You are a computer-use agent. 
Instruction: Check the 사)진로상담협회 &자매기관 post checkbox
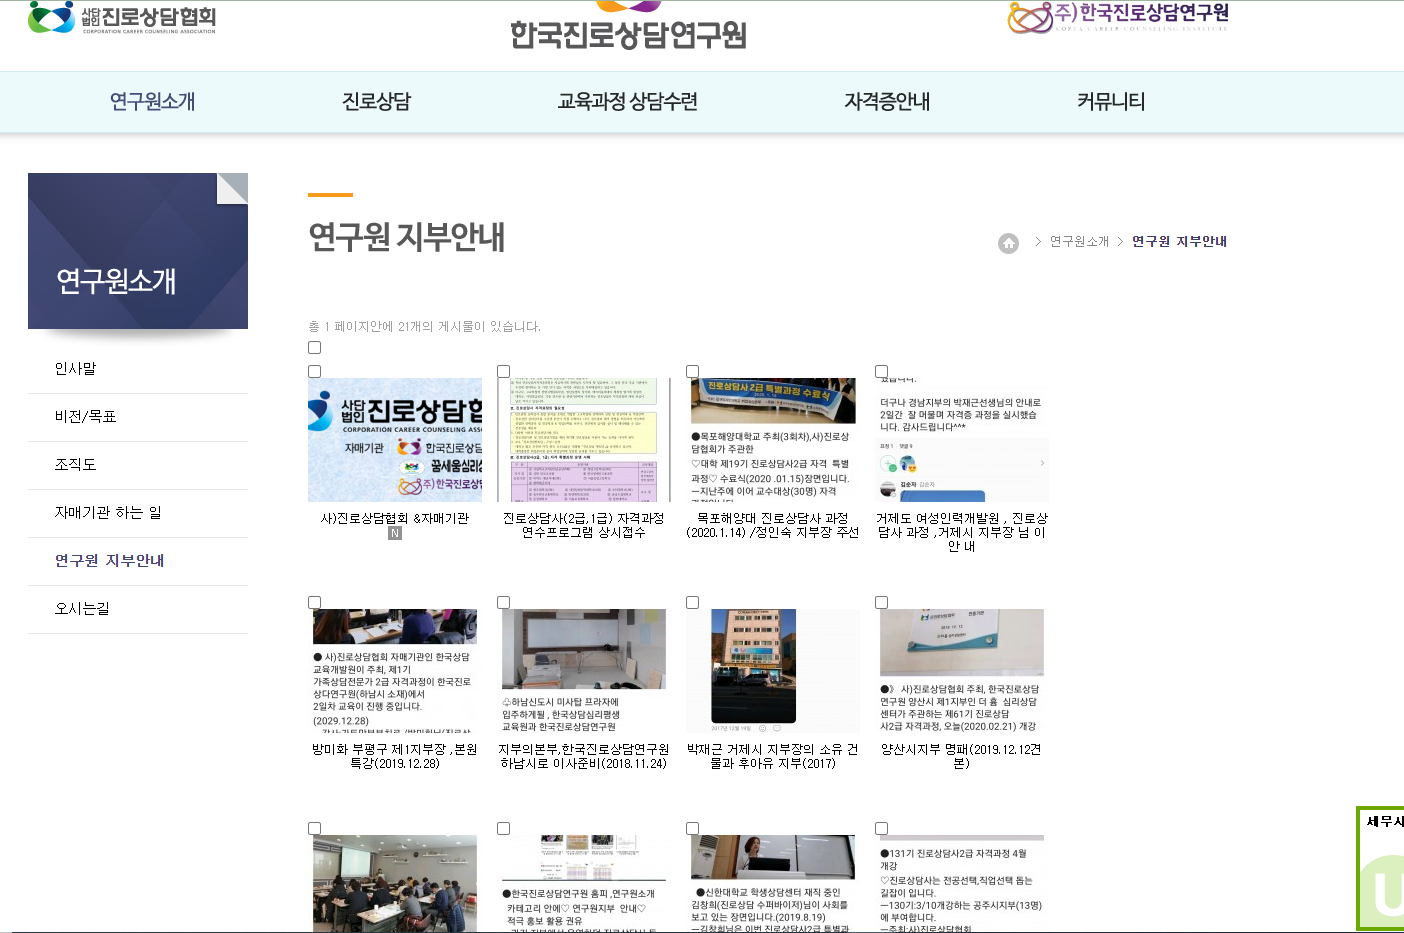click(314, 372)
